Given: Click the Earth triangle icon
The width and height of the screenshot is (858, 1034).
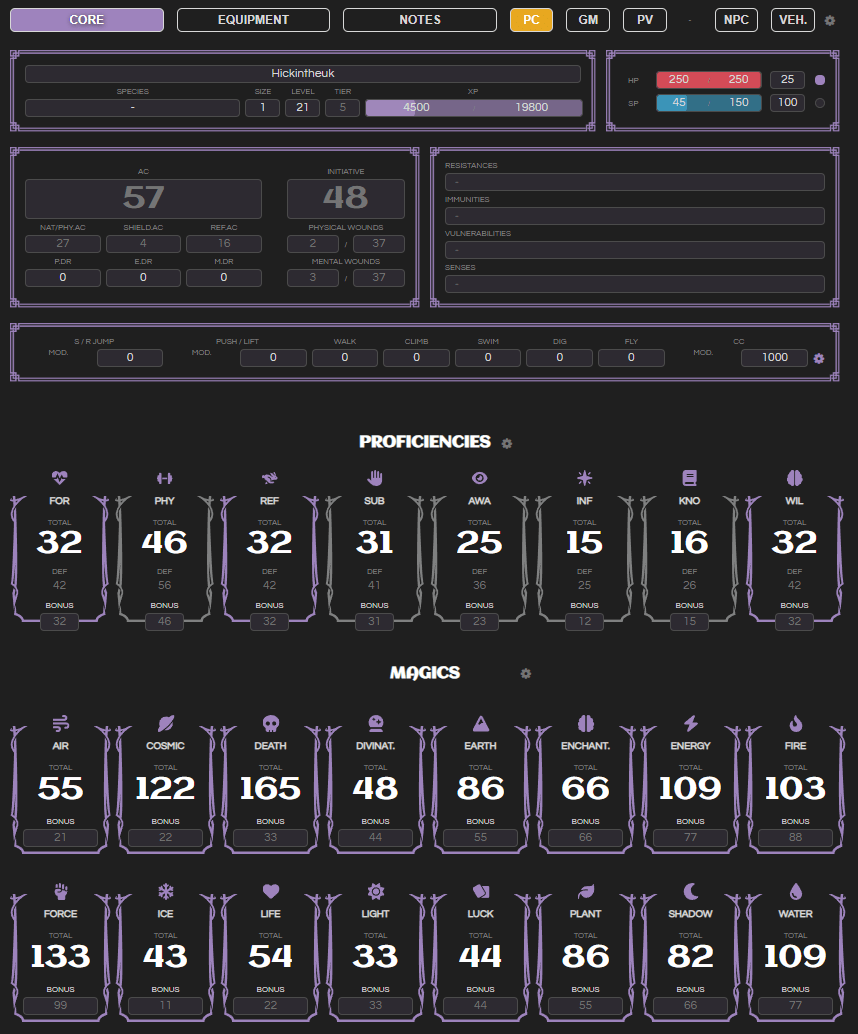Looking at the screenshot, I should pos(480,723).
